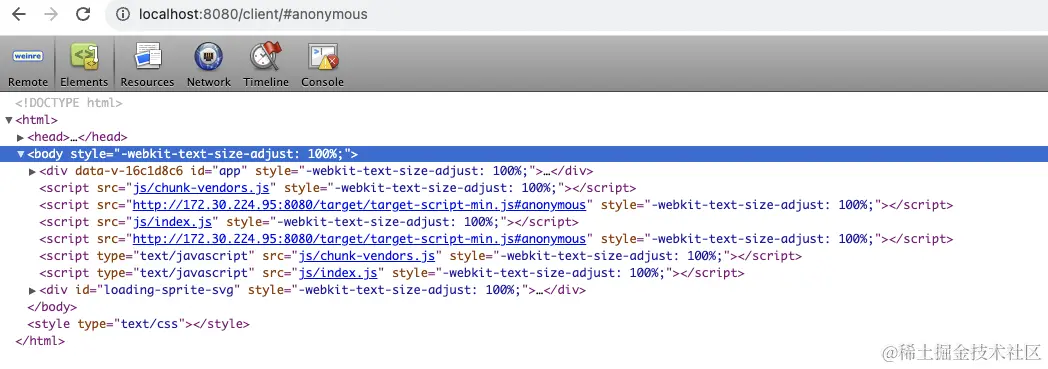The width and height of the screenshot is (1048, 369).
Task: Select the Elements panel icon
Action: pos(84,64)
